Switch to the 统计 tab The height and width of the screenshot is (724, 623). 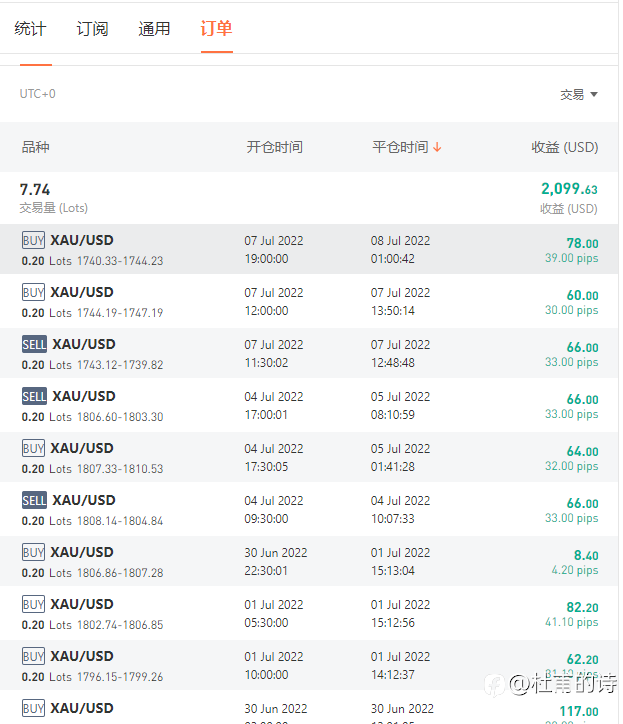[30, 29]
